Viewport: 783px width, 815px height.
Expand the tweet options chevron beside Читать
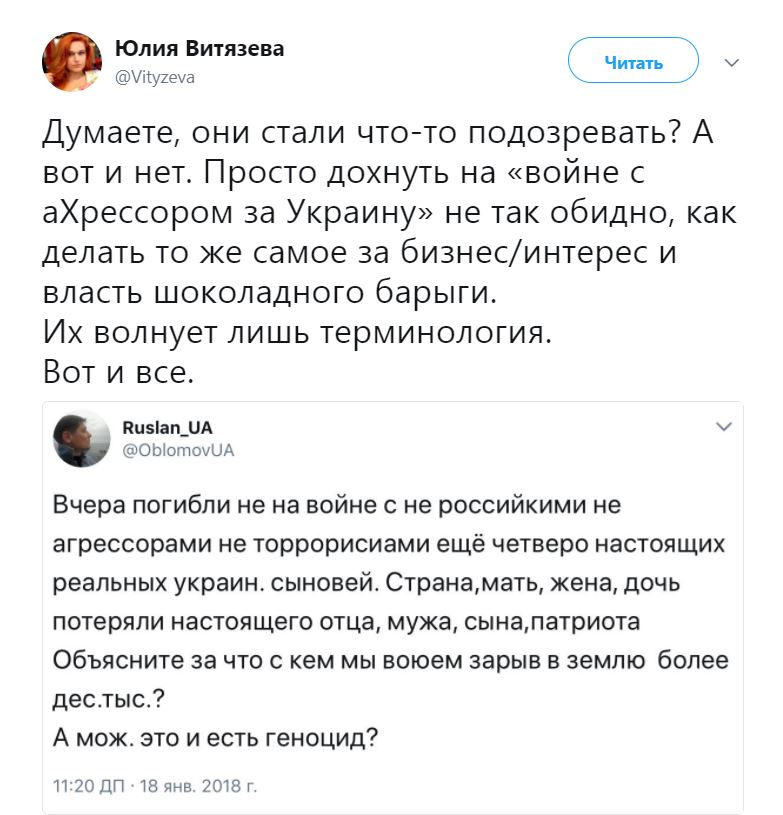tap(730, 63)
